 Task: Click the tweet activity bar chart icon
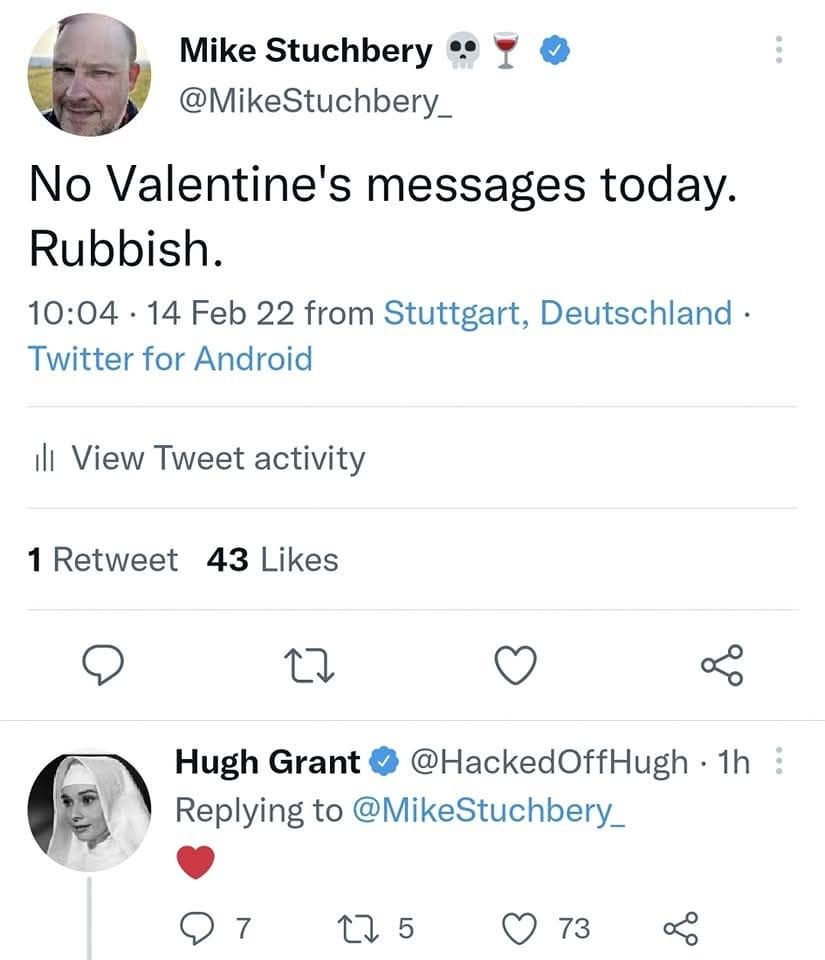coord(42,460)
